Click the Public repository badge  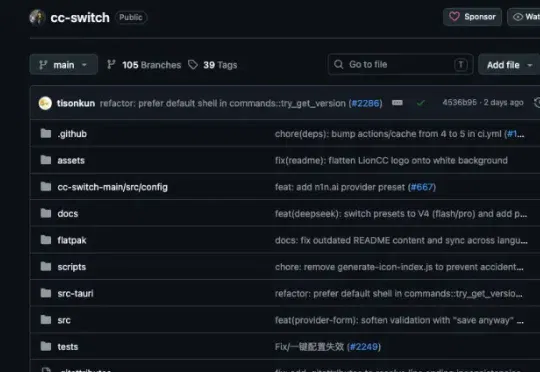point(131,17)
